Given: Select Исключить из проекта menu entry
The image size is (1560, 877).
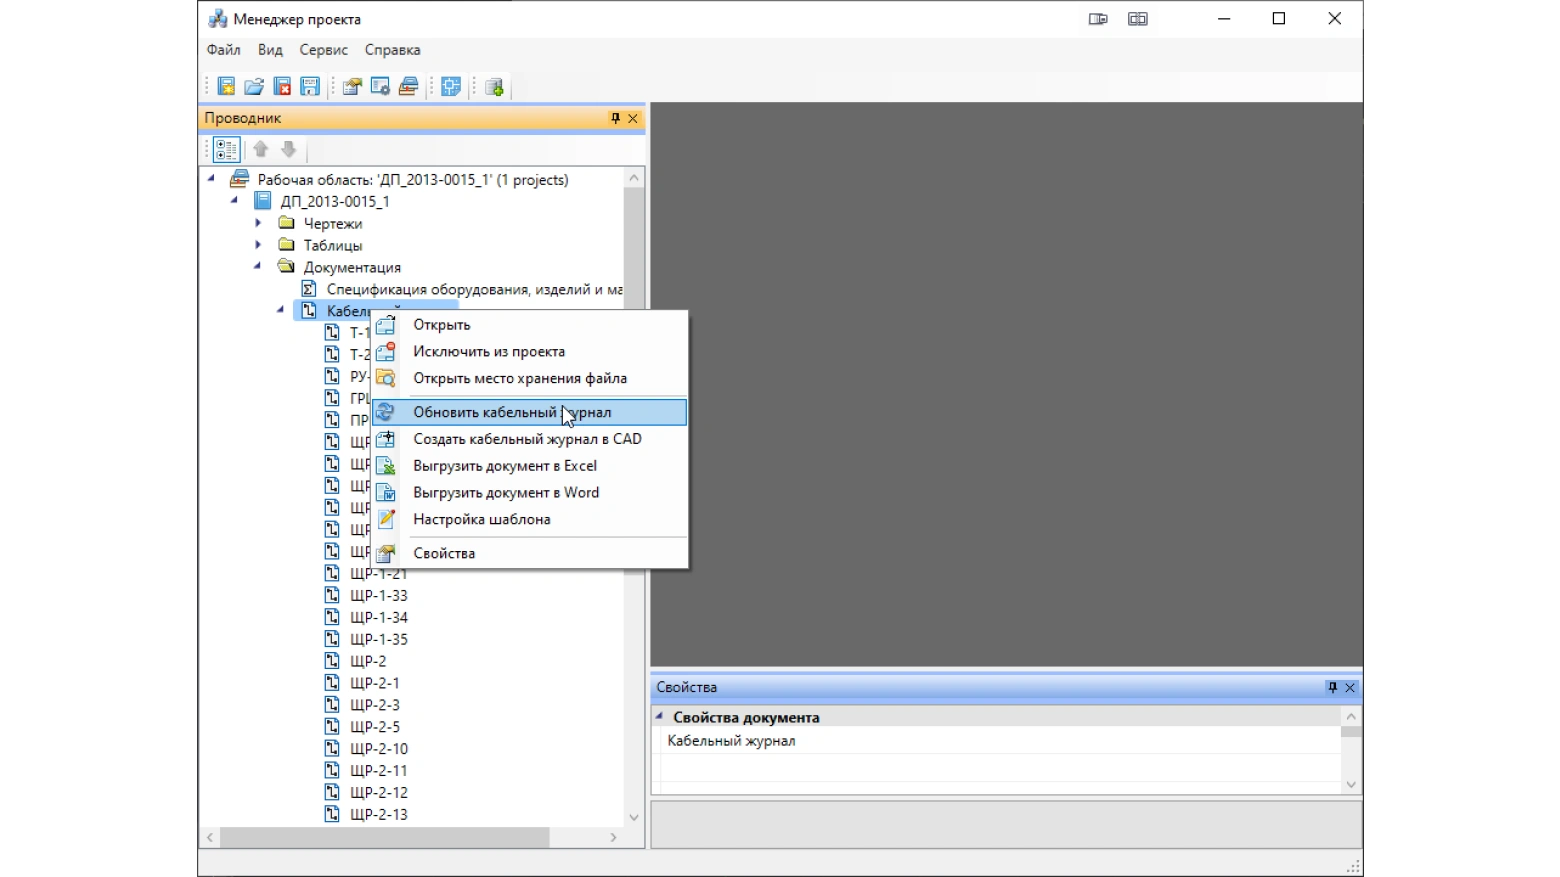Looking at the screenshot, I should [530, 352].
